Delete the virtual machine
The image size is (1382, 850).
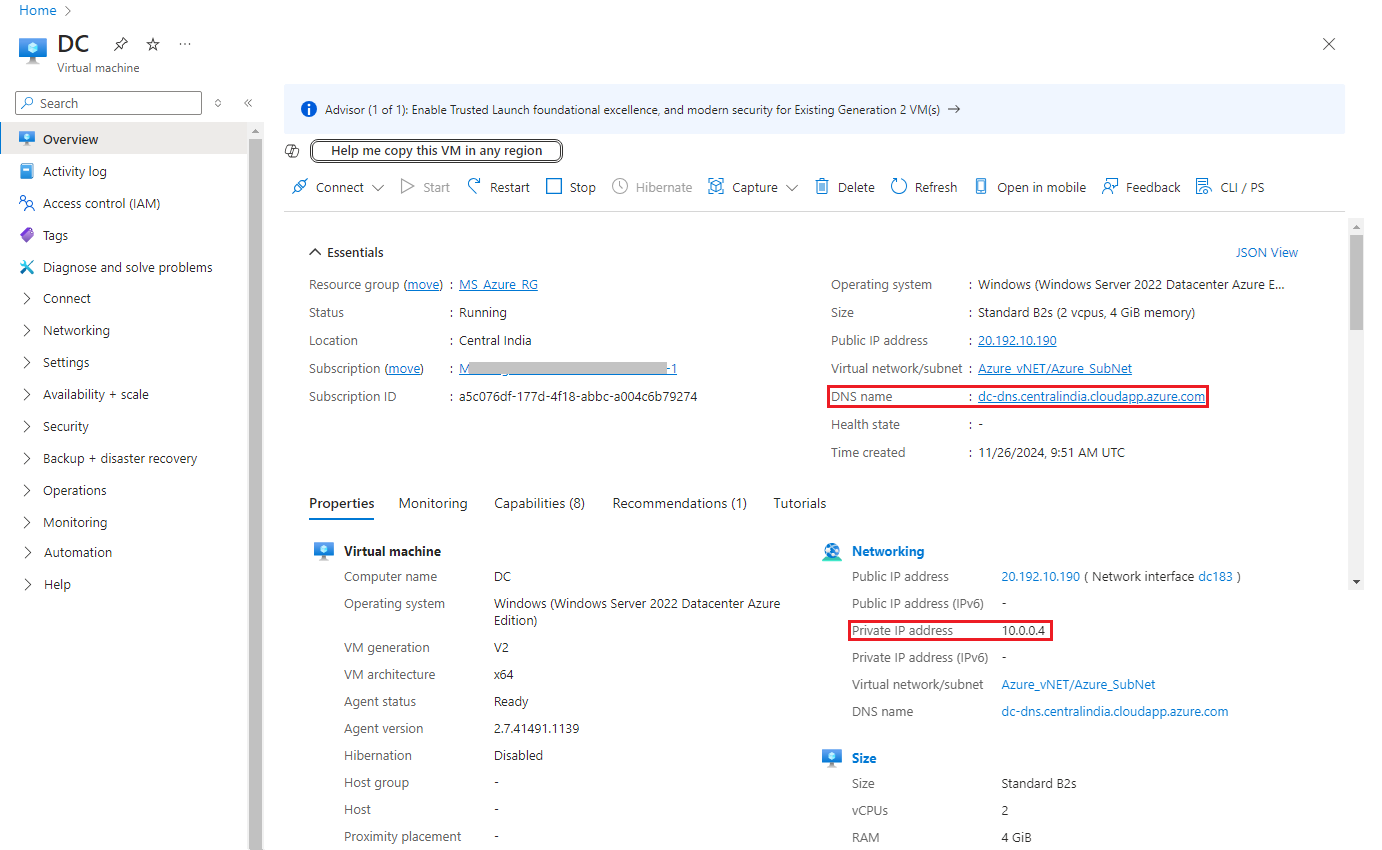pyautogui.click(x=845, y=187)
